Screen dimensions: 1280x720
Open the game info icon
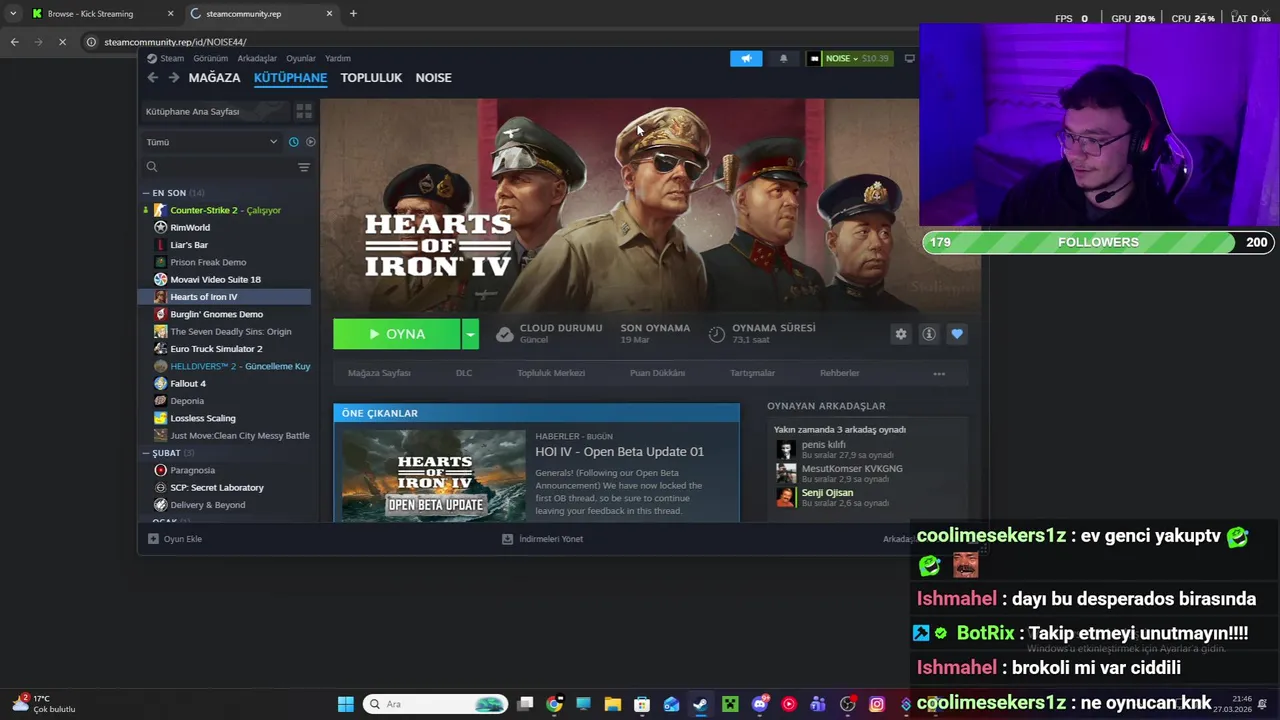tap(929, 334)
